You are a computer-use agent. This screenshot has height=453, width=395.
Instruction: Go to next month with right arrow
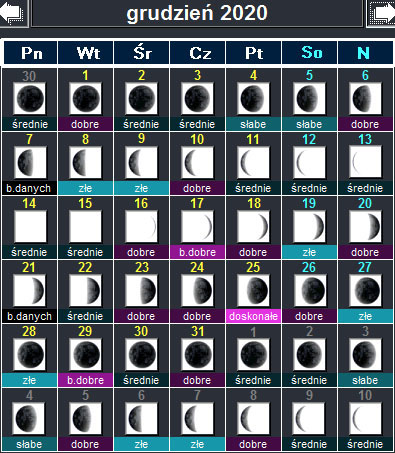pos(381,13)
